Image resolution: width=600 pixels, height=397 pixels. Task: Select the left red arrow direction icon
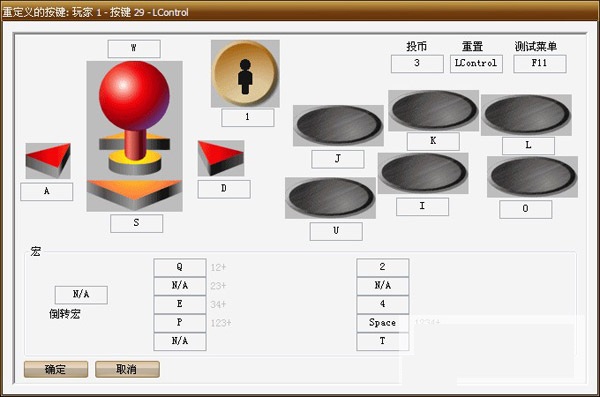[48, 161]
